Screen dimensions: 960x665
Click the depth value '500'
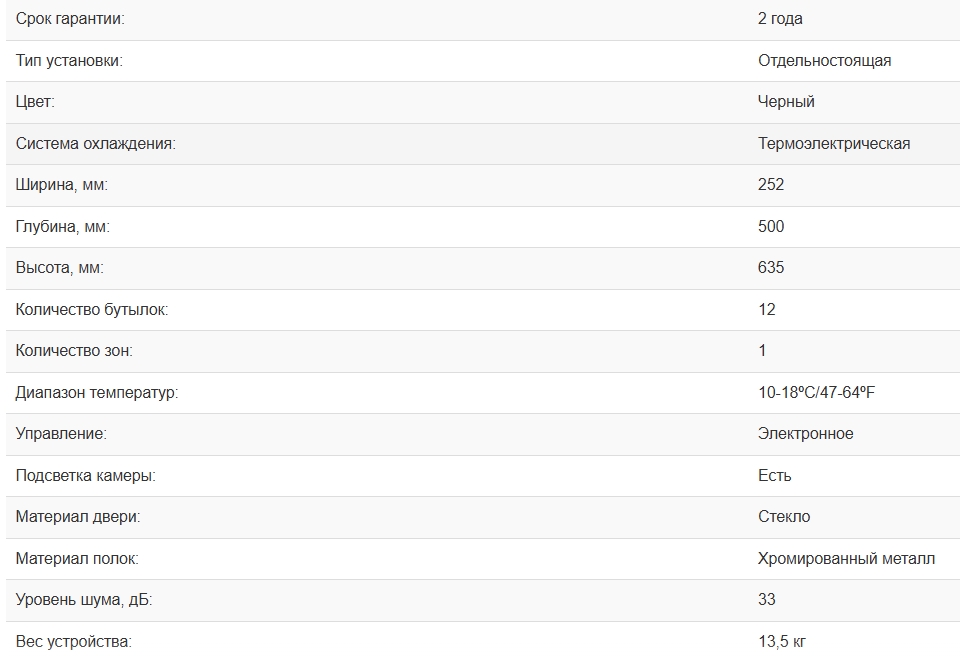[x=771, y=227]
